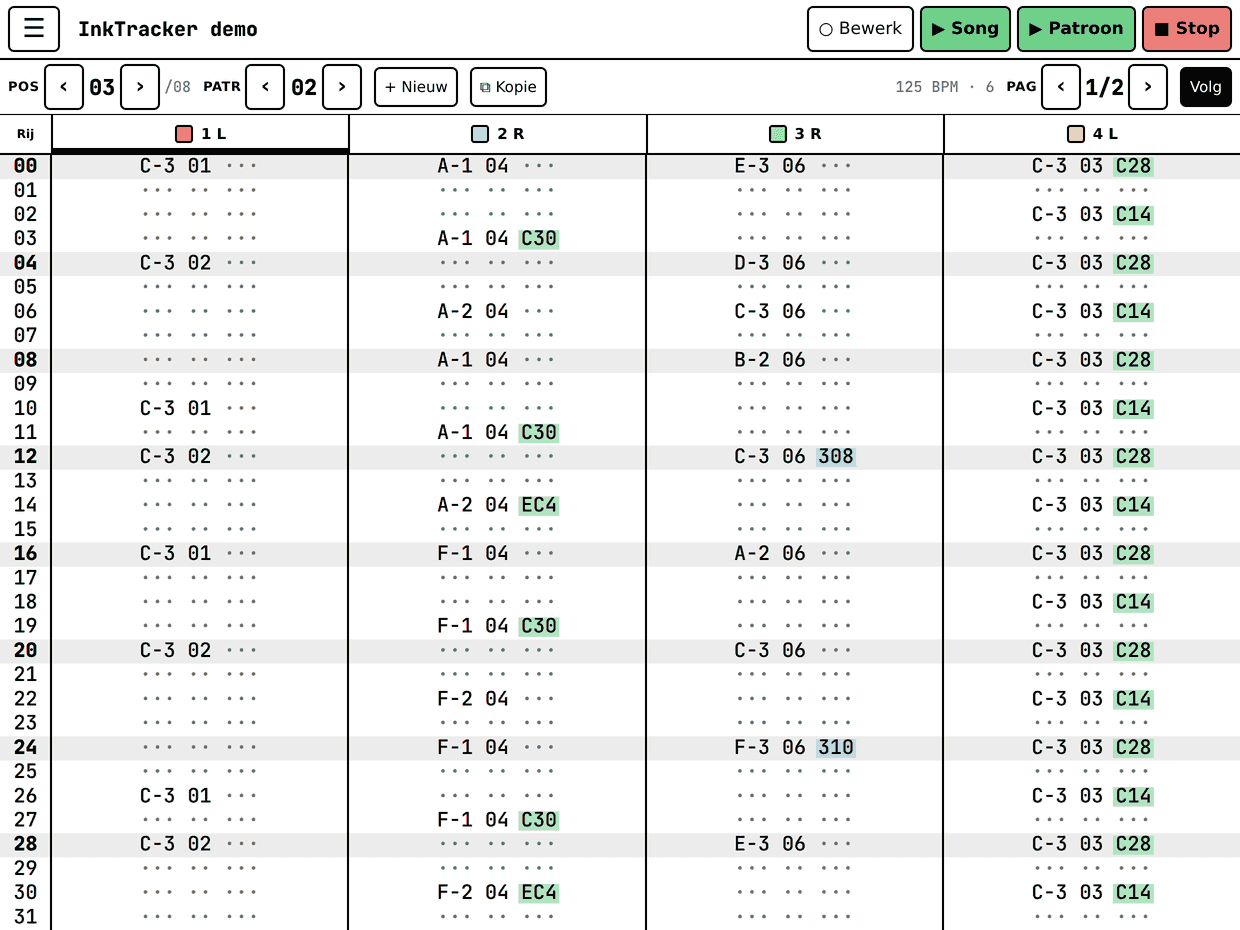Image resolution: width=1240 pixels, height=930 pixels.
Task: Select effect 308 in channel 3
Action: point(836,457)
